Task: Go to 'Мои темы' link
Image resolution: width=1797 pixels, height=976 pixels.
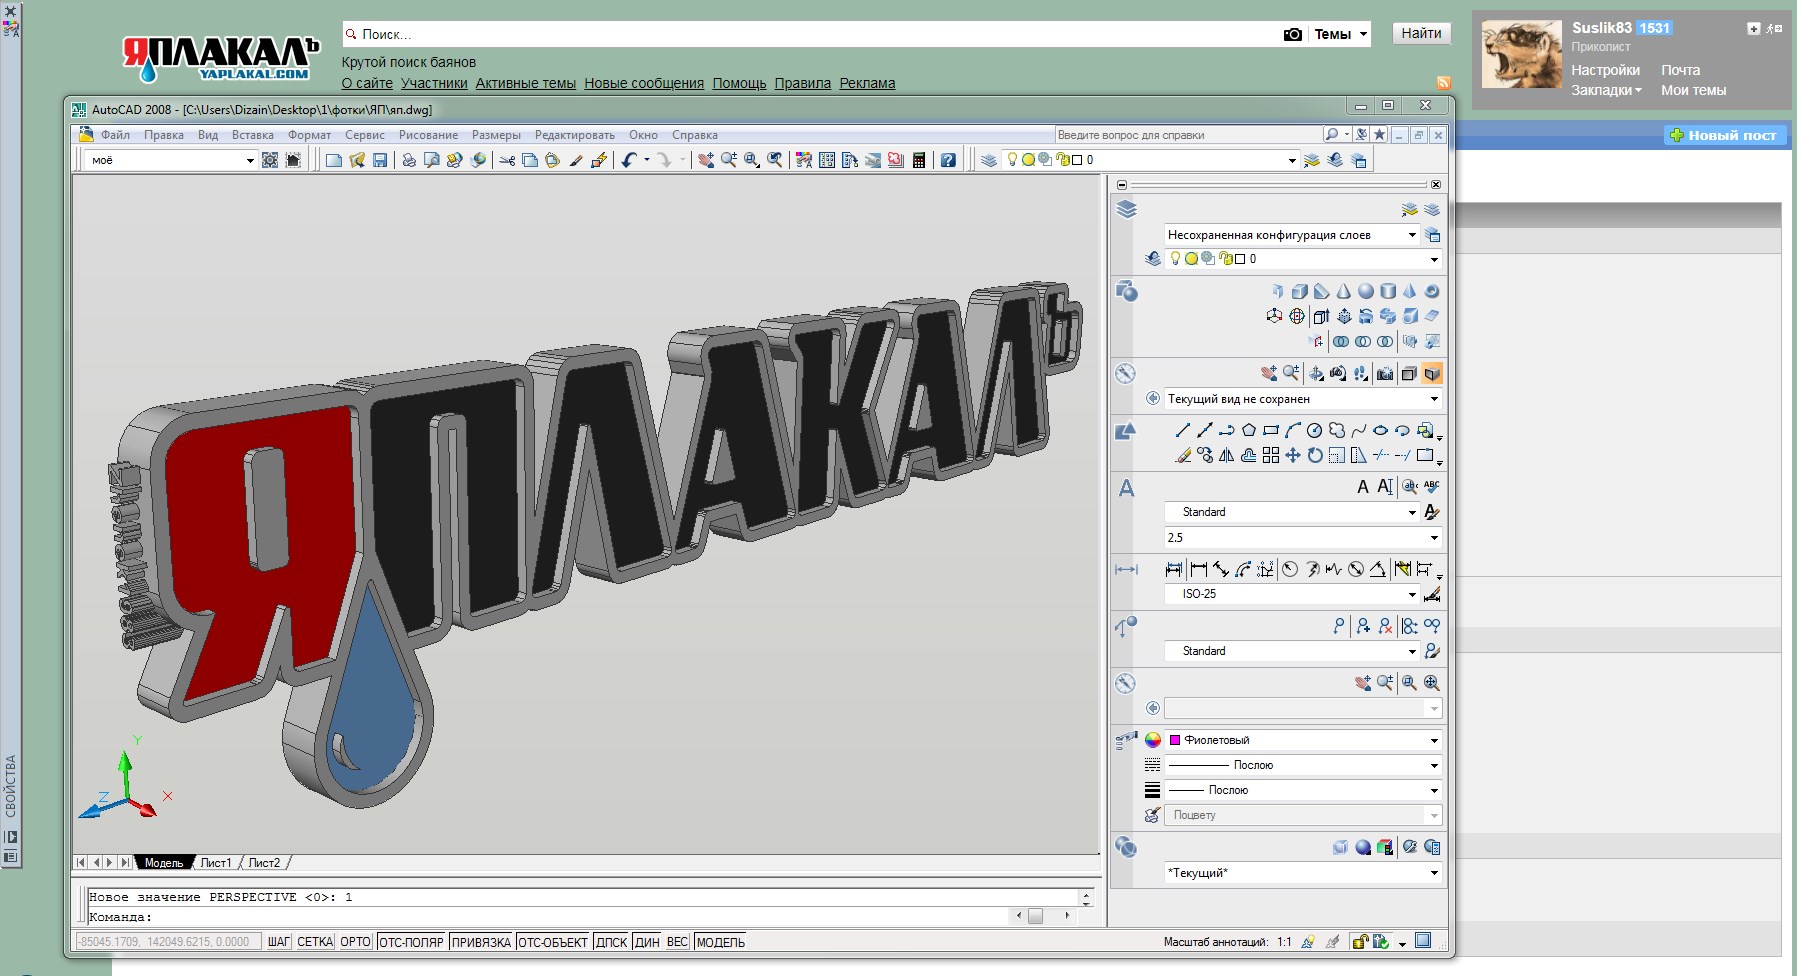Action: coord(1693,90)
